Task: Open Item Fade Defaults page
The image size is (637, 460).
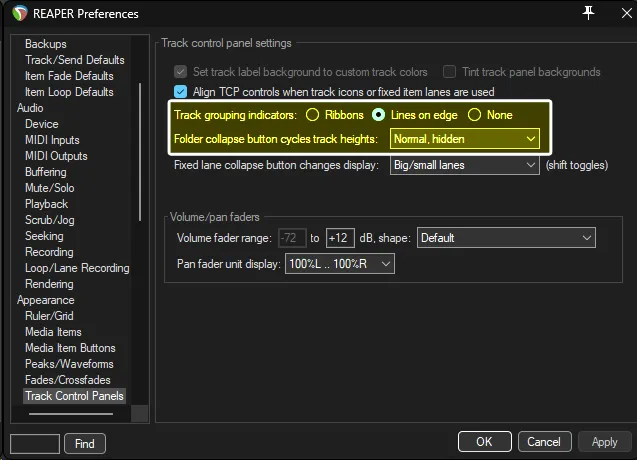Action: pos(69,76)
